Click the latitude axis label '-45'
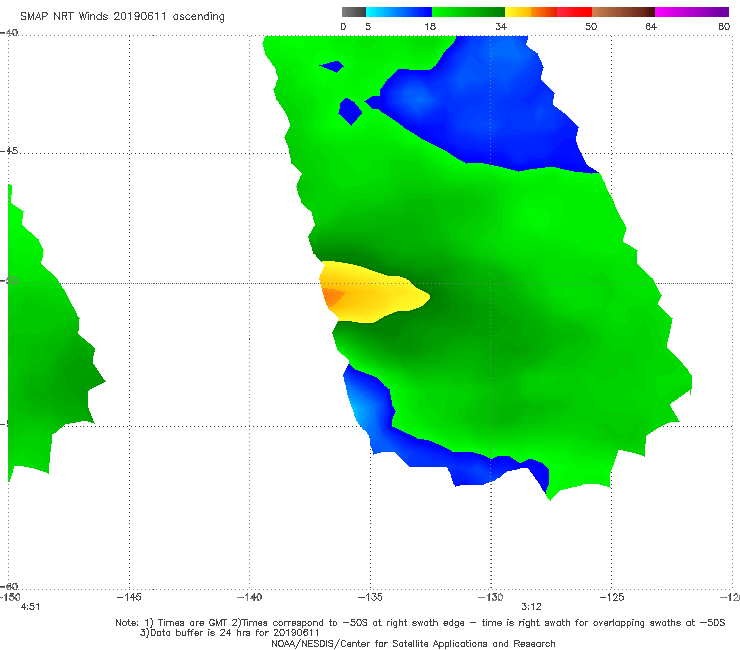Screen dimensions: 740x650 click(9, 151)
